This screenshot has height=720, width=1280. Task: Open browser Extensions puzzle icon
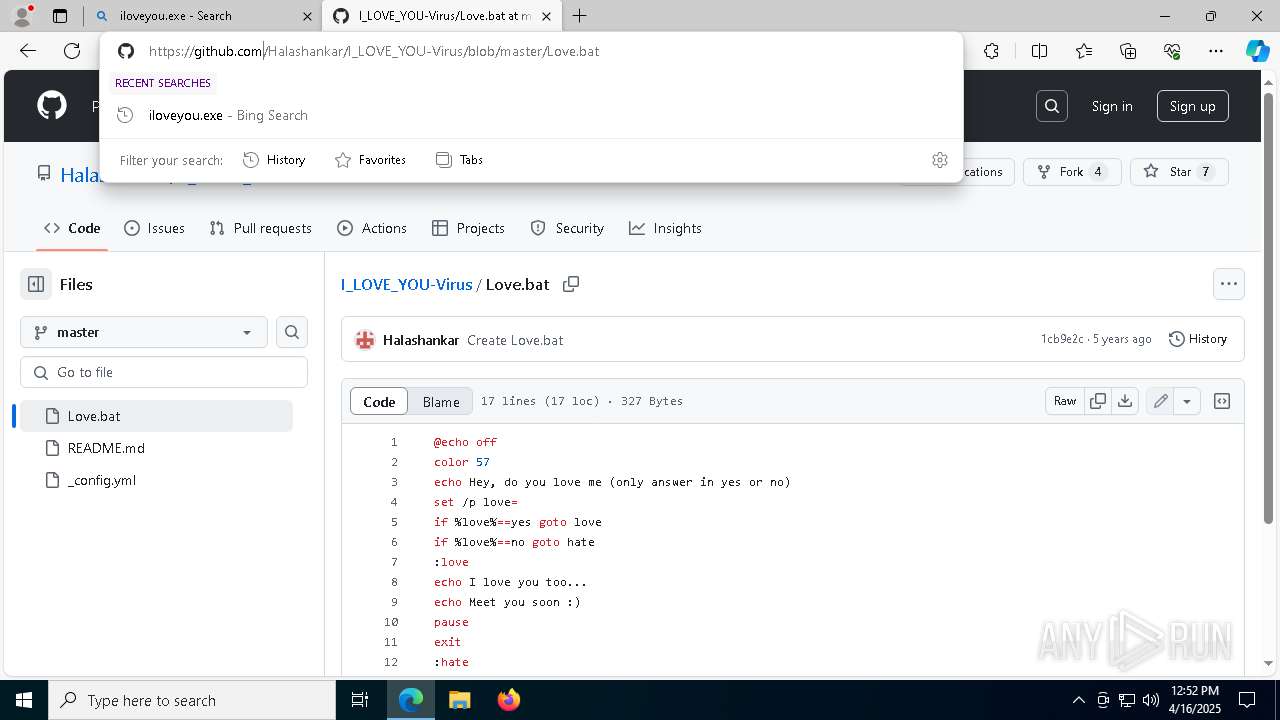click(992, 51)
